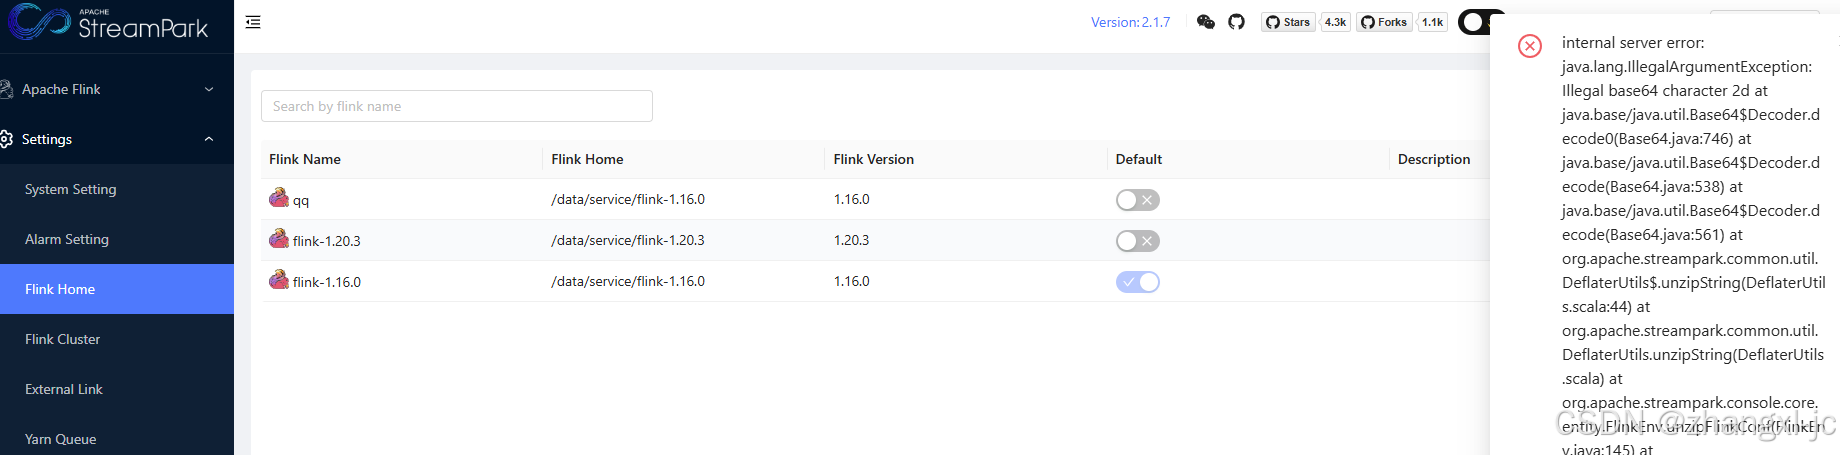The image size is (1840, 455).
Task: Click the StreamPark logo
Action: point(108,22)
